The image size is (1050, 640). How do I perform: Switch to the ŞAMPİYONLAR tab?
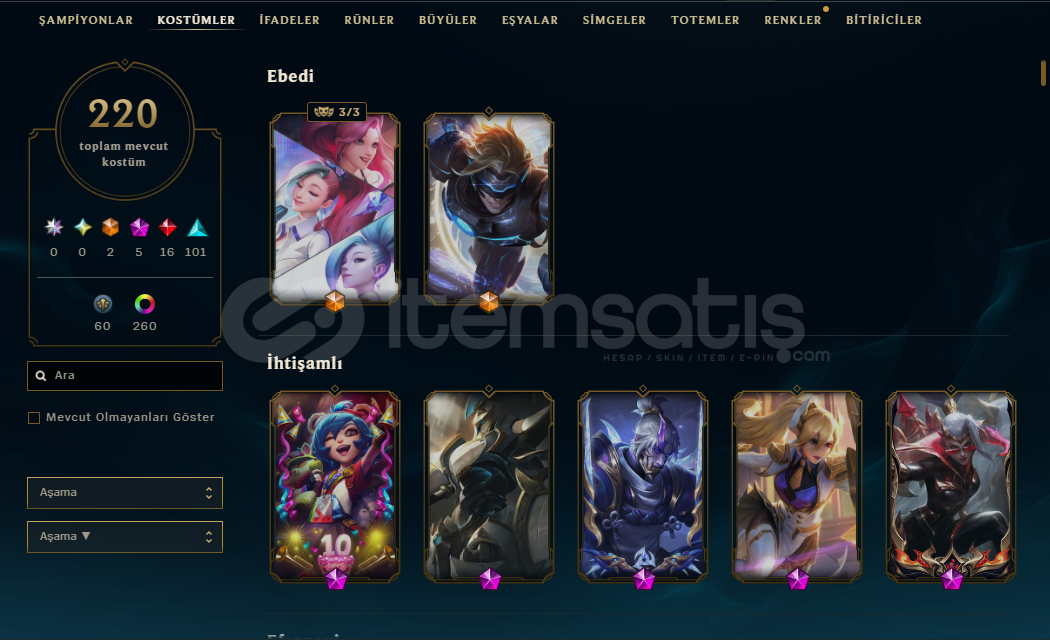point(86,20)
